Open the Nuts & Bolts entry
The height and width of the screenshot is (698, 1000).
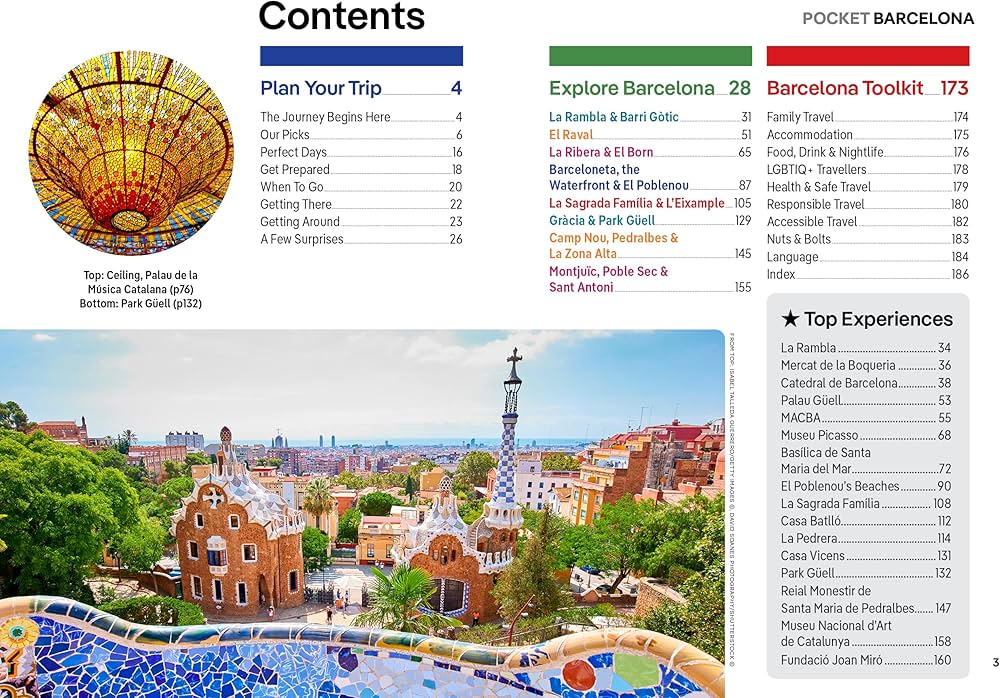click(x=799, y=239)
